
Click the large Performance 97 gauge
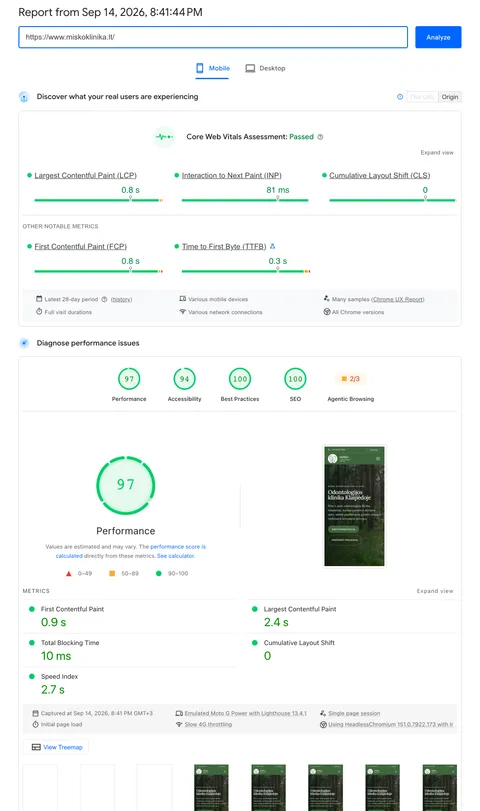pyautogui.click(x=125, y=485)
